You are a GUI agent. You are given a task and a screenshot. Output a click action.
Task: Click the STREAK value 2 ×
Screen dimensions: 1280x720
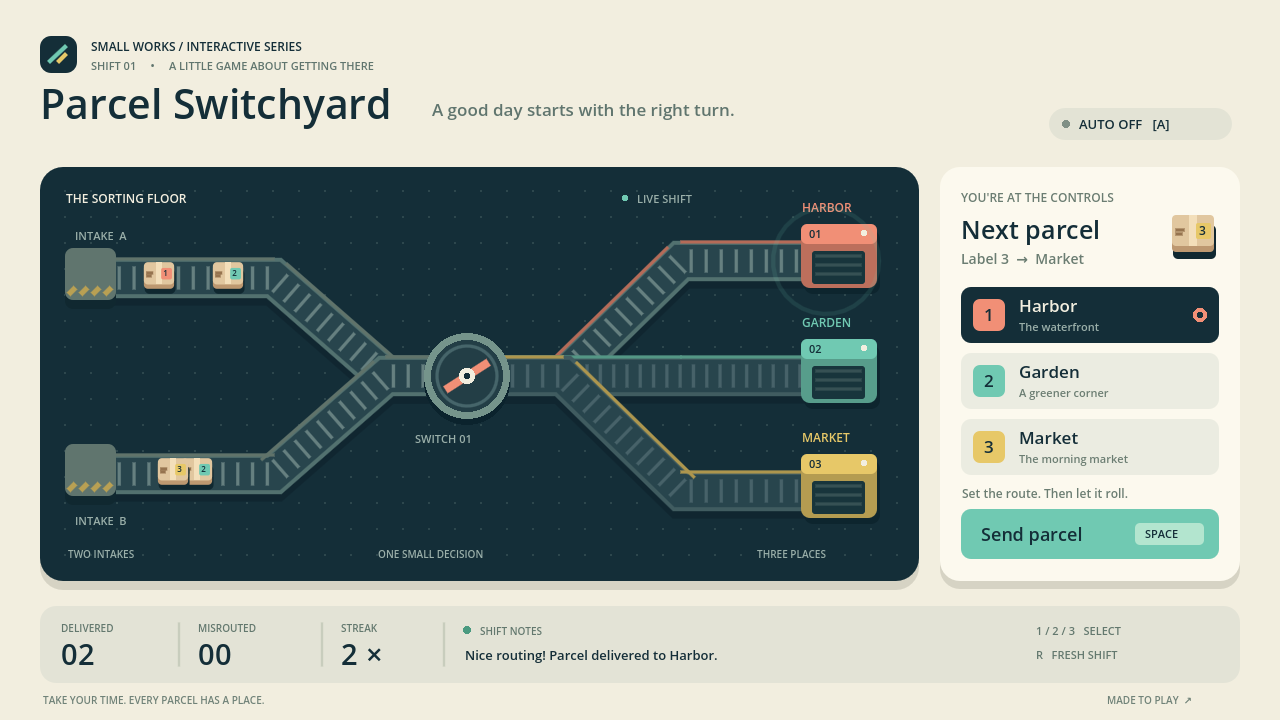click(362, 655)
